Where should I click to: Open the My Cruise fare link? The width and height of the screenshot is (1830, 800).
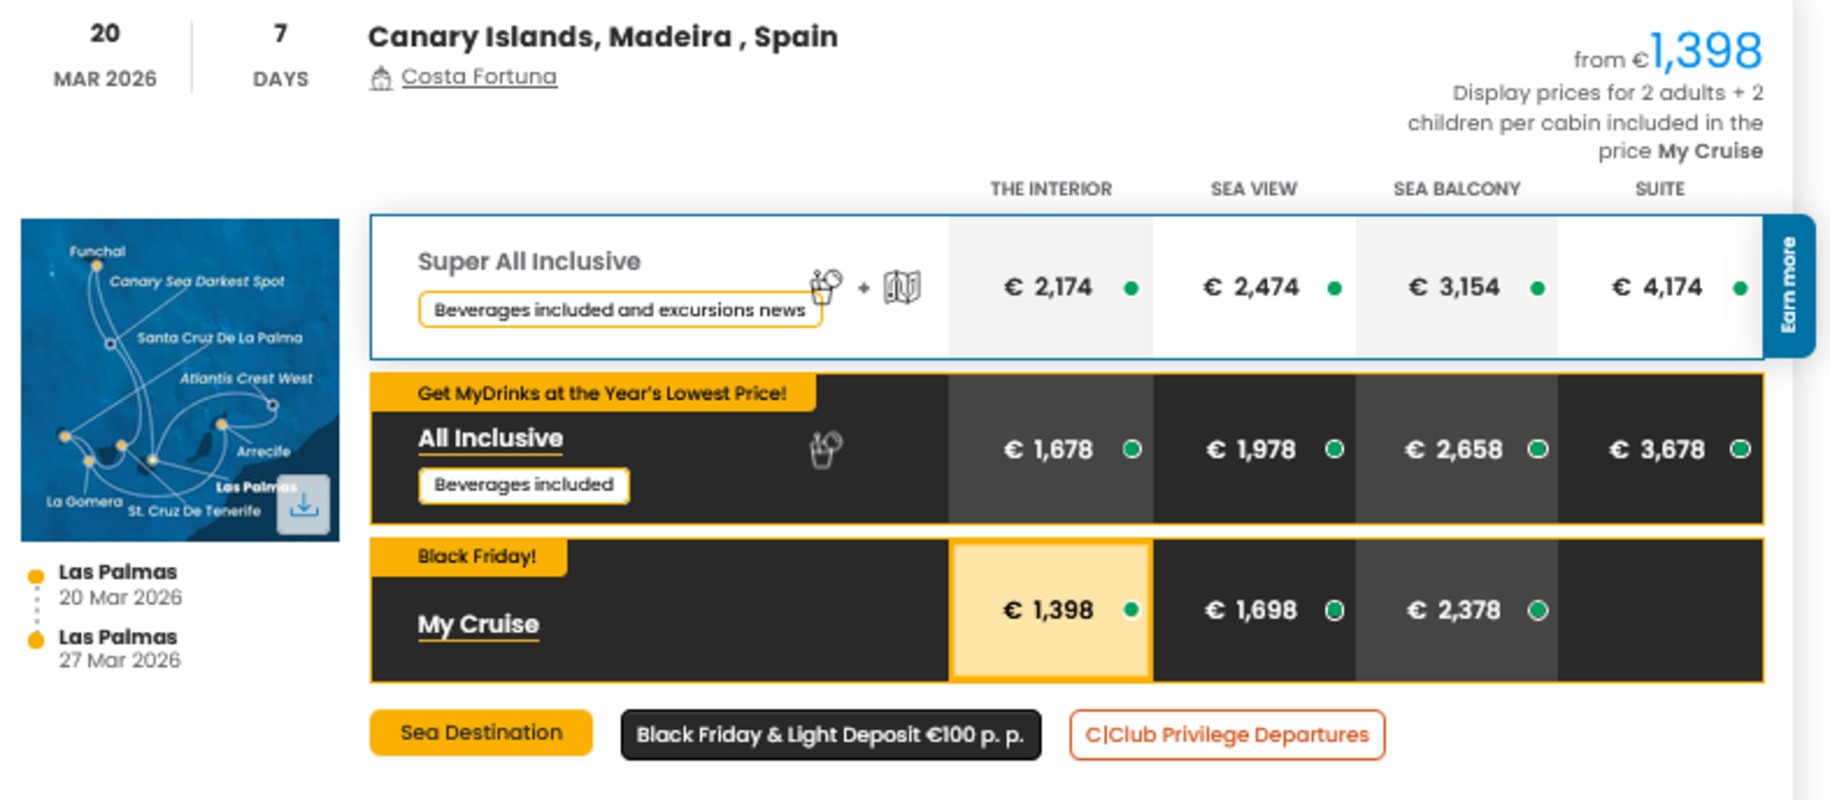point(478,624)
